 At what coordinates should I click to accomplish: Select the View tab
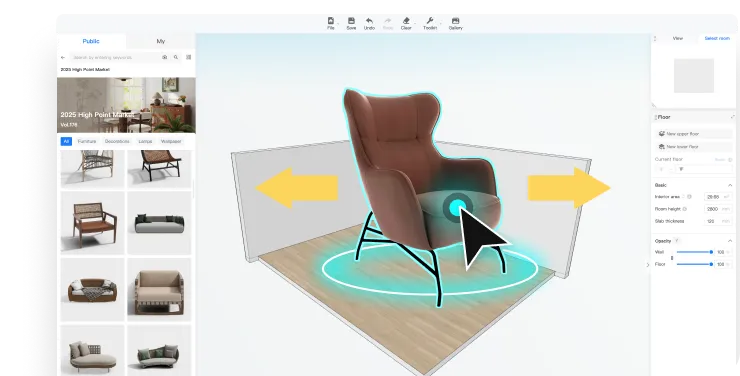(677, 38)
